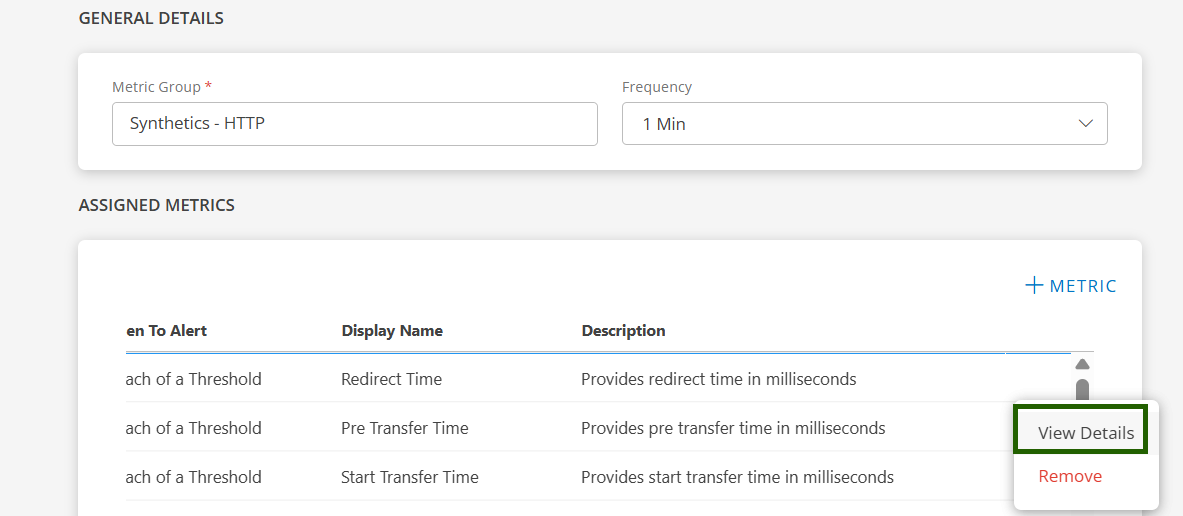1183x516 pixels.
Task: Select the Start Transfer Time display name cell
Action: (409, 477)
